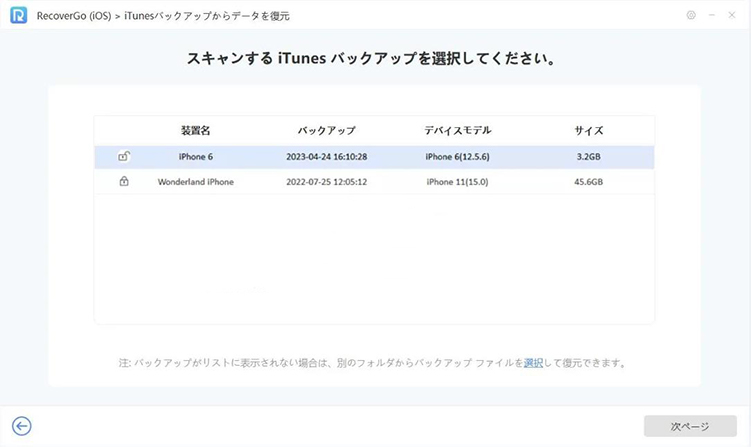Go back using the circled arrow icon
The image size is (751, 447).
tap(22, 426)
